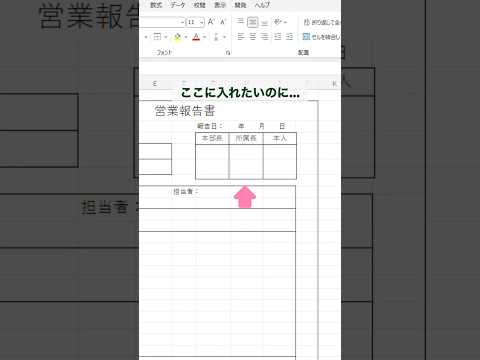480x360 pixels.
Task: Expand the phonetic guide dropdown arrow
Action: coord(224,37)
